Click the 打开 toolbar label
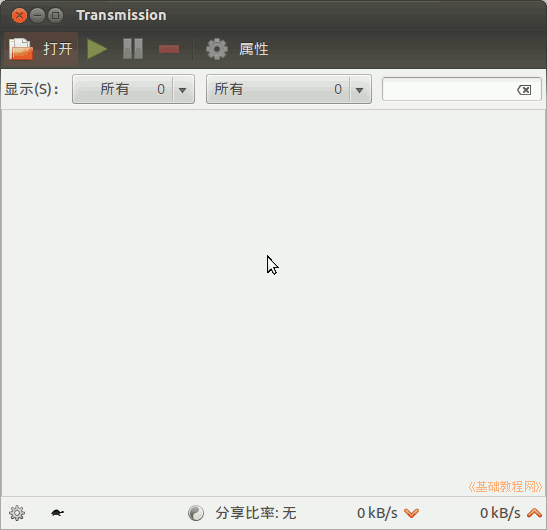Image resolution: width=547 pixels, height=530 pixels. tap(58, 49)
